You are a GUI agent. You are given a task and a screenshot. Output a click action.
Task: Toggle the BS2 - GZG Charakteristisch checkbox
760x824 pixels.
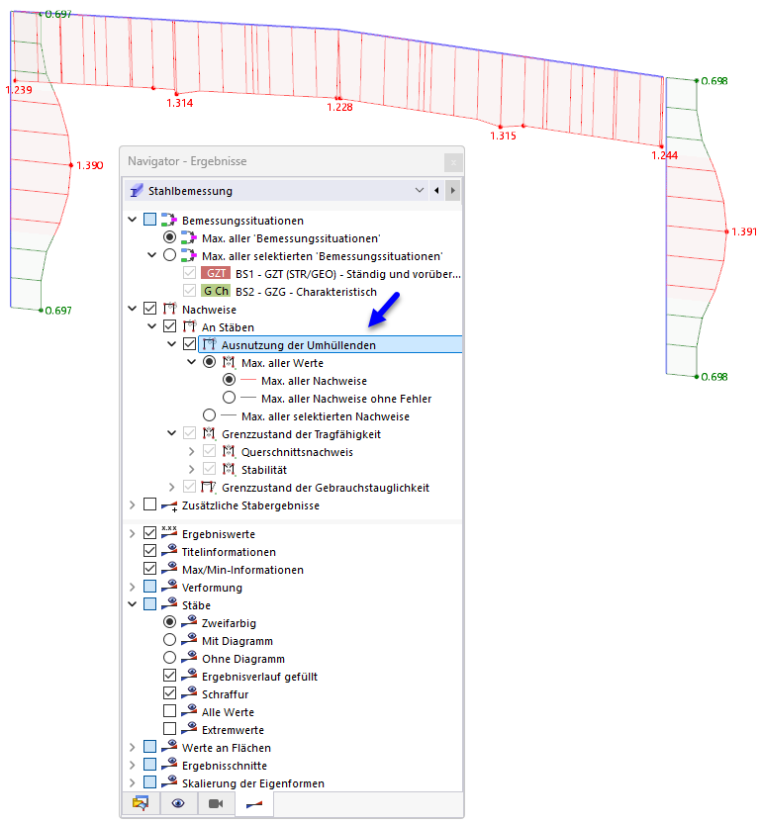189,291
